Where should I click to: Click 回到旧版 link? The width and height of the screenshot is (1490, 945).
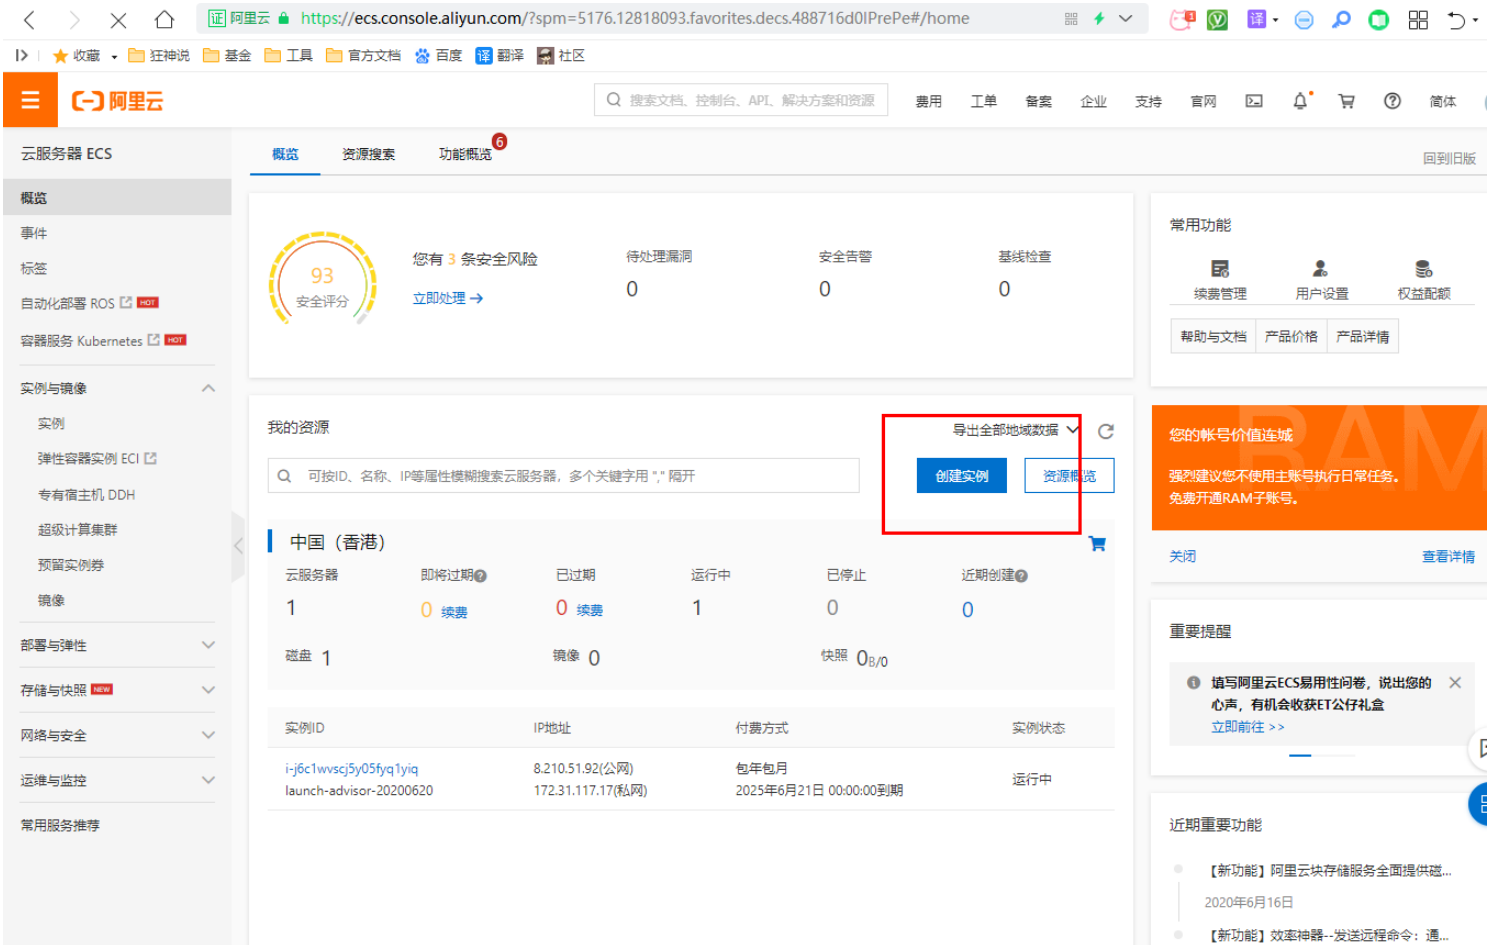click(x=1449, y=158)
